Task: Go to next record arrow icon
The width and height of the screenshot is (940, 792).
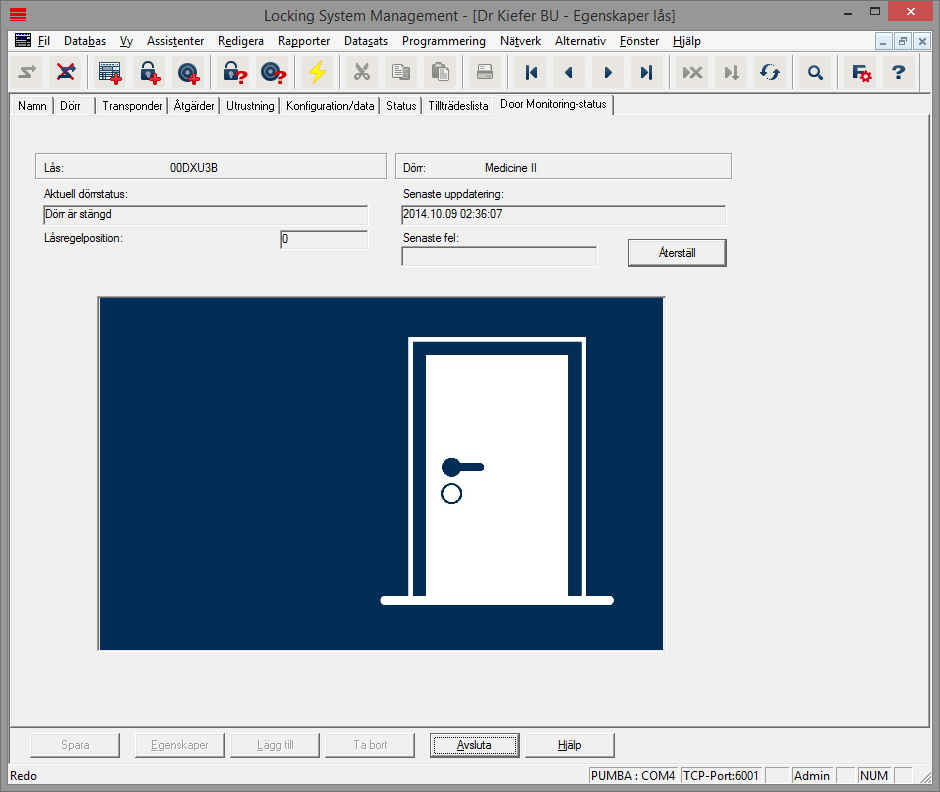Action: [x=608, y=72]
